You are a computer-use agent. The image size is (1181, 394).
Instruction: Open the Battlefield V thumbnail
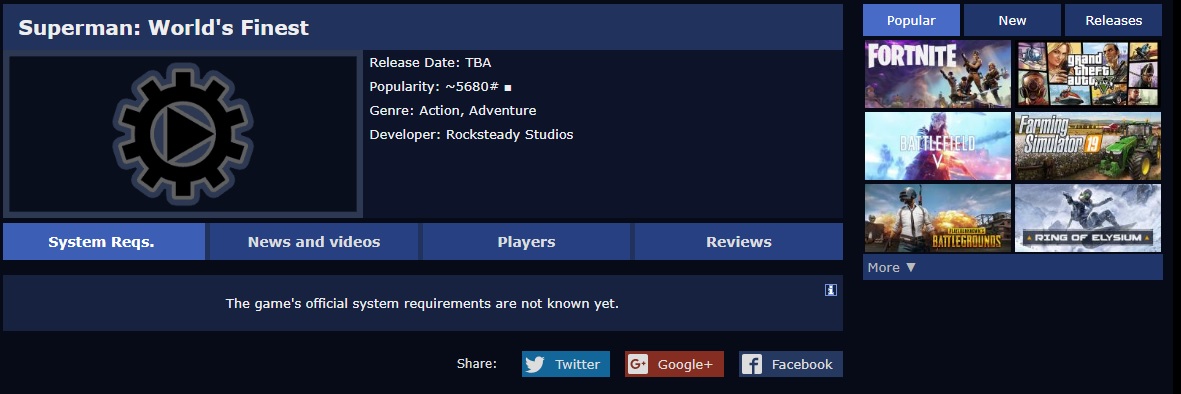pos(938,146)
